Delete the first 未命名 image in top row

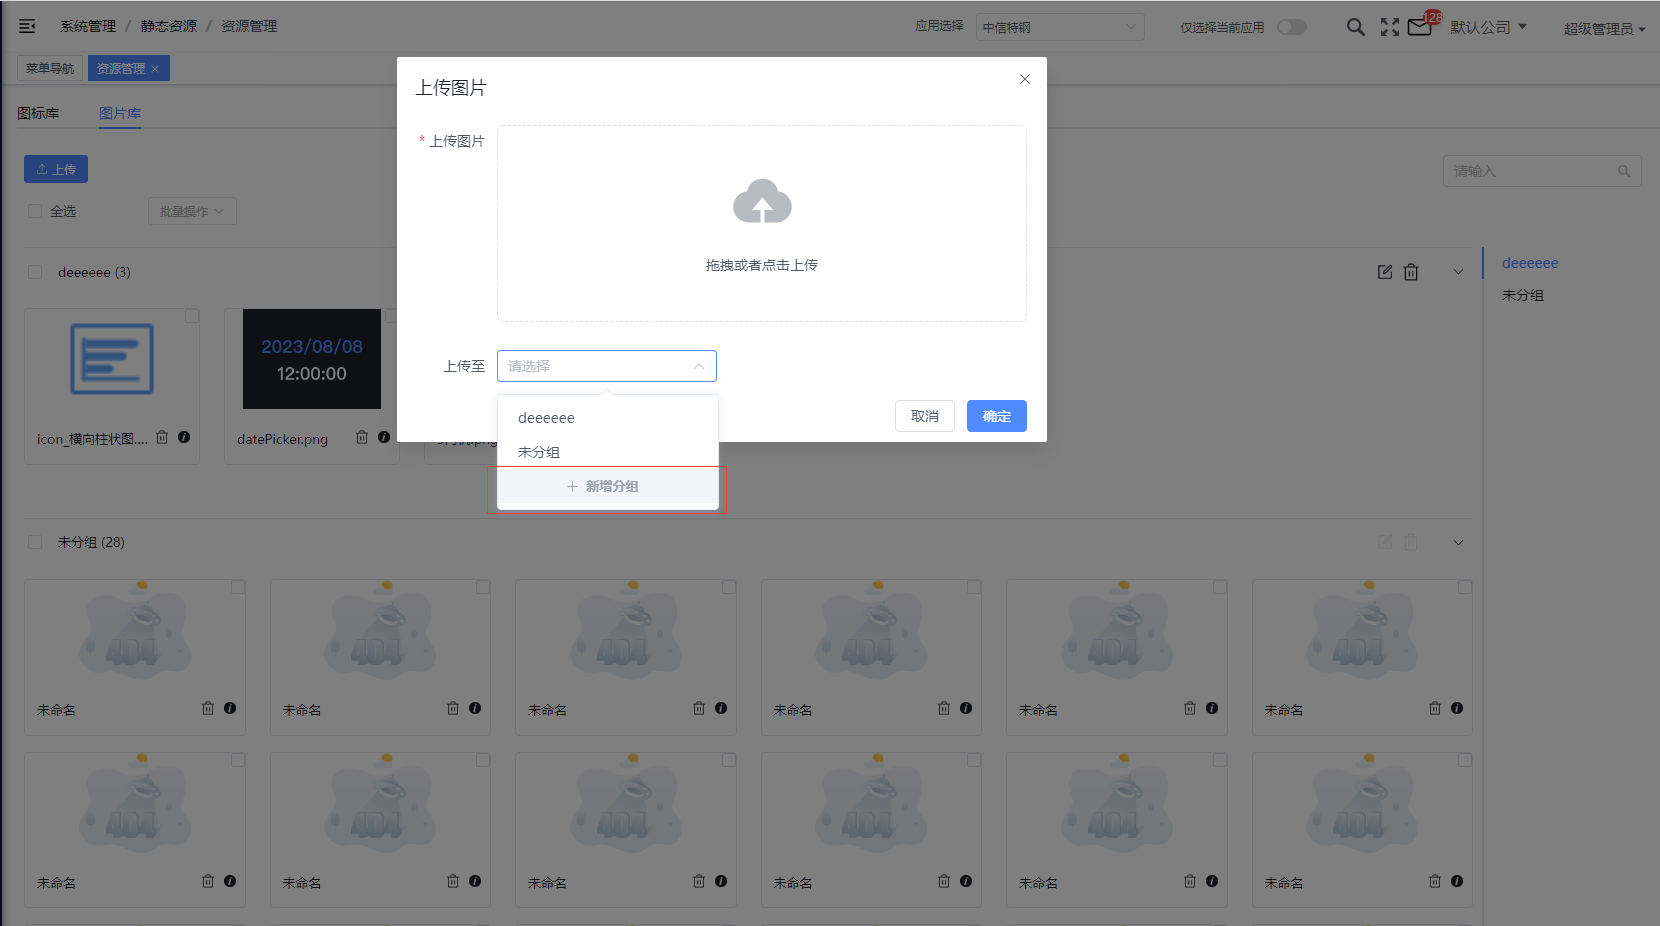(208, 708)
